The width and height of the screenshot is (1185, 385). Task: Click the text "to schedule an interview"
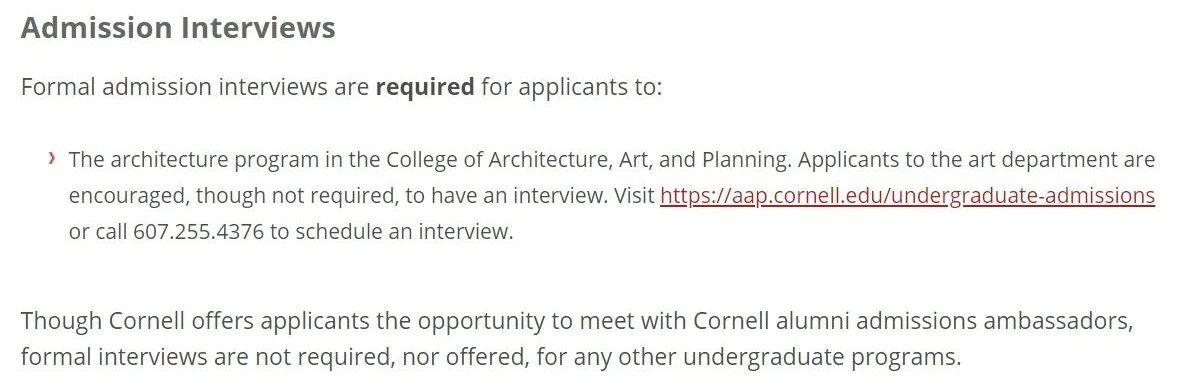391,231
